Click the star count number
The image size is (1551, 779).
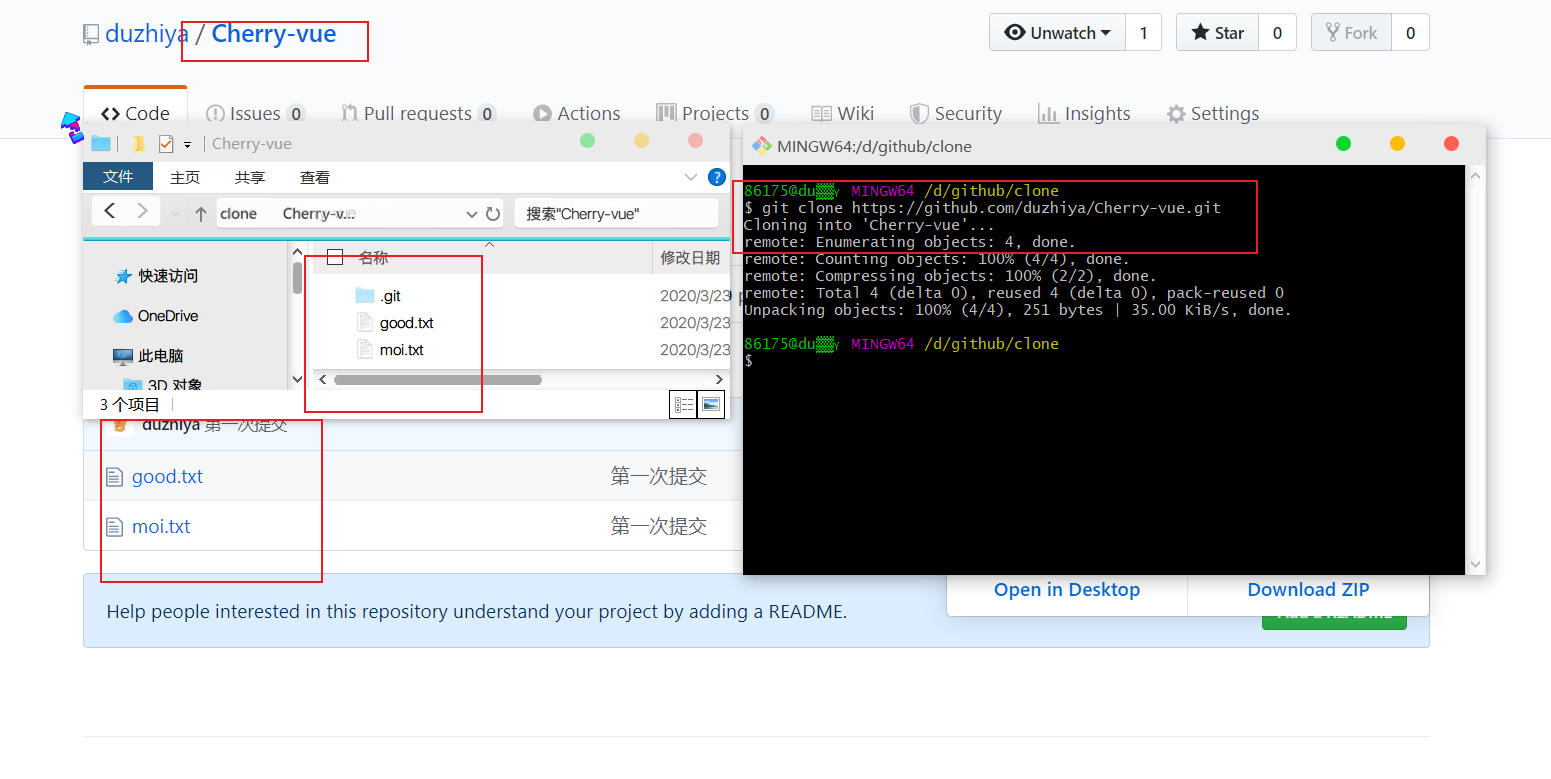[1277, 33]
